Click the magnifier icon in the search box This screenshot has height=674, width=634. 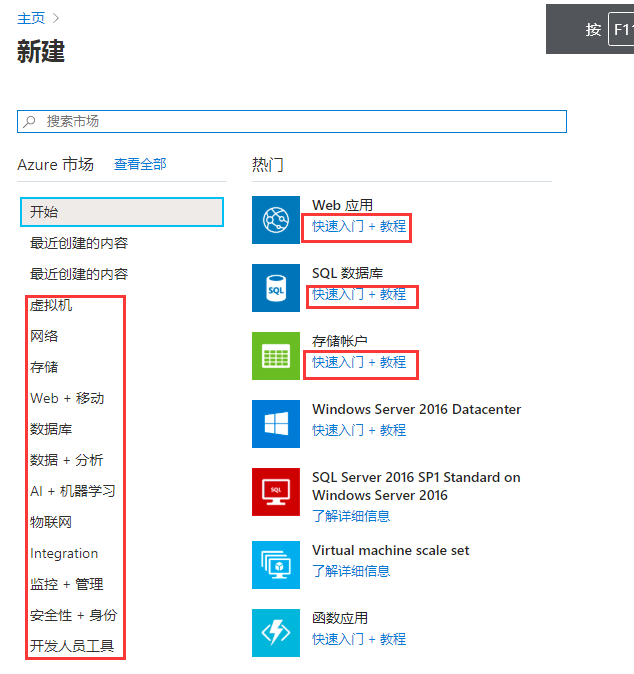(x=29, y=122)
